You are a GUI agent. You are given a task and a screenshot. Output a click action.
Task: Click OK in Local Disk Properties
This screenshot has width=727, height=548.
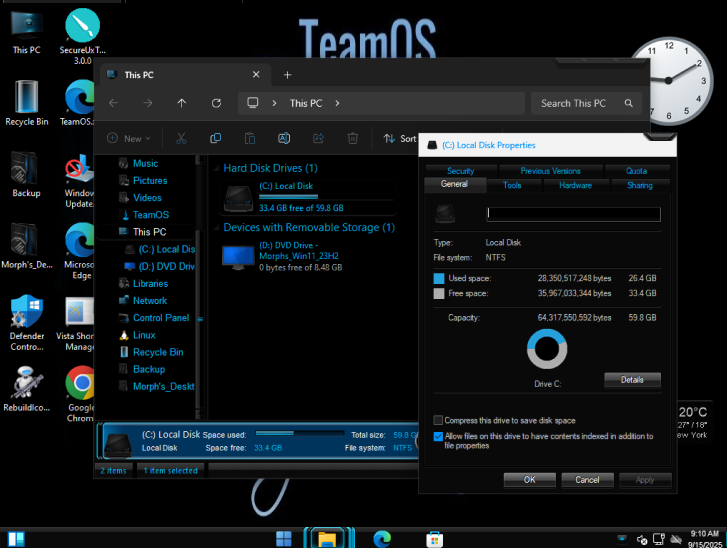pos(529,479)
